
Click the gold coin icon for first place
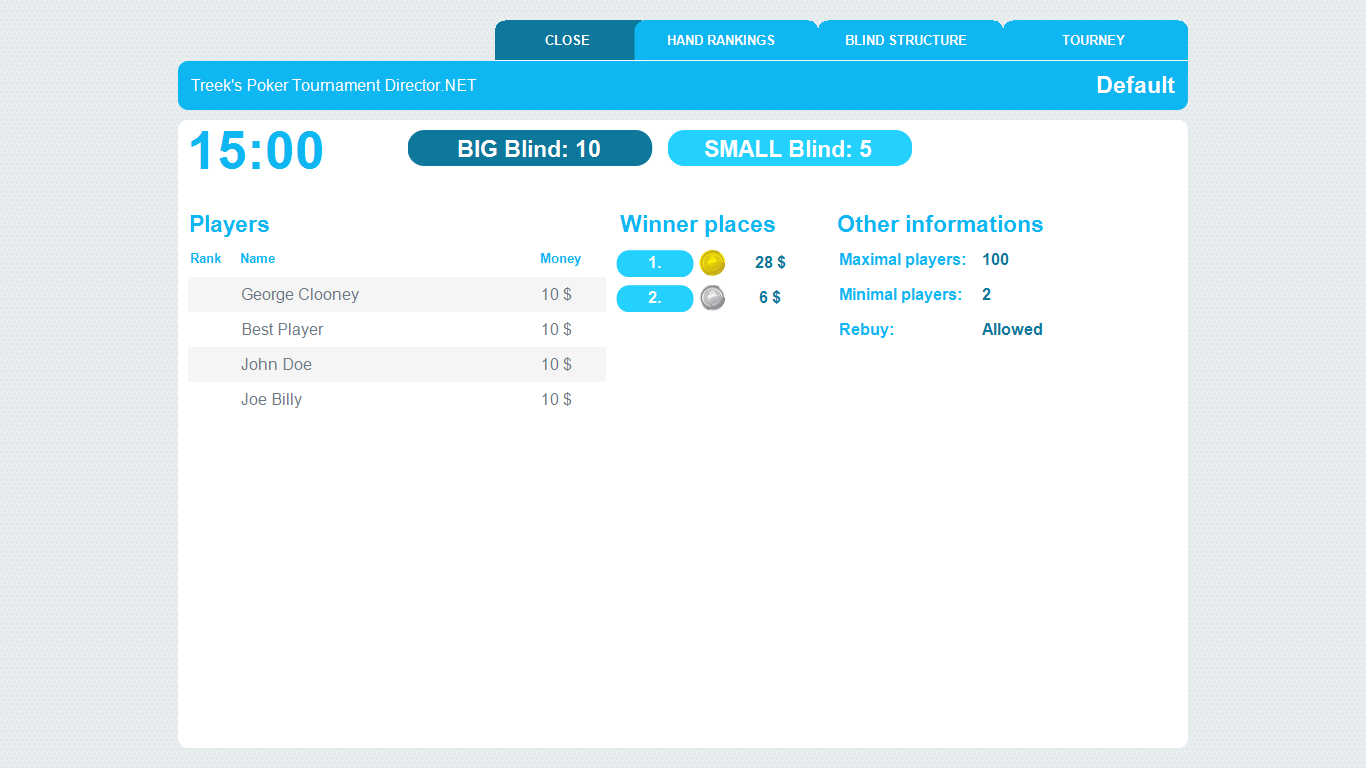(712, 263)
